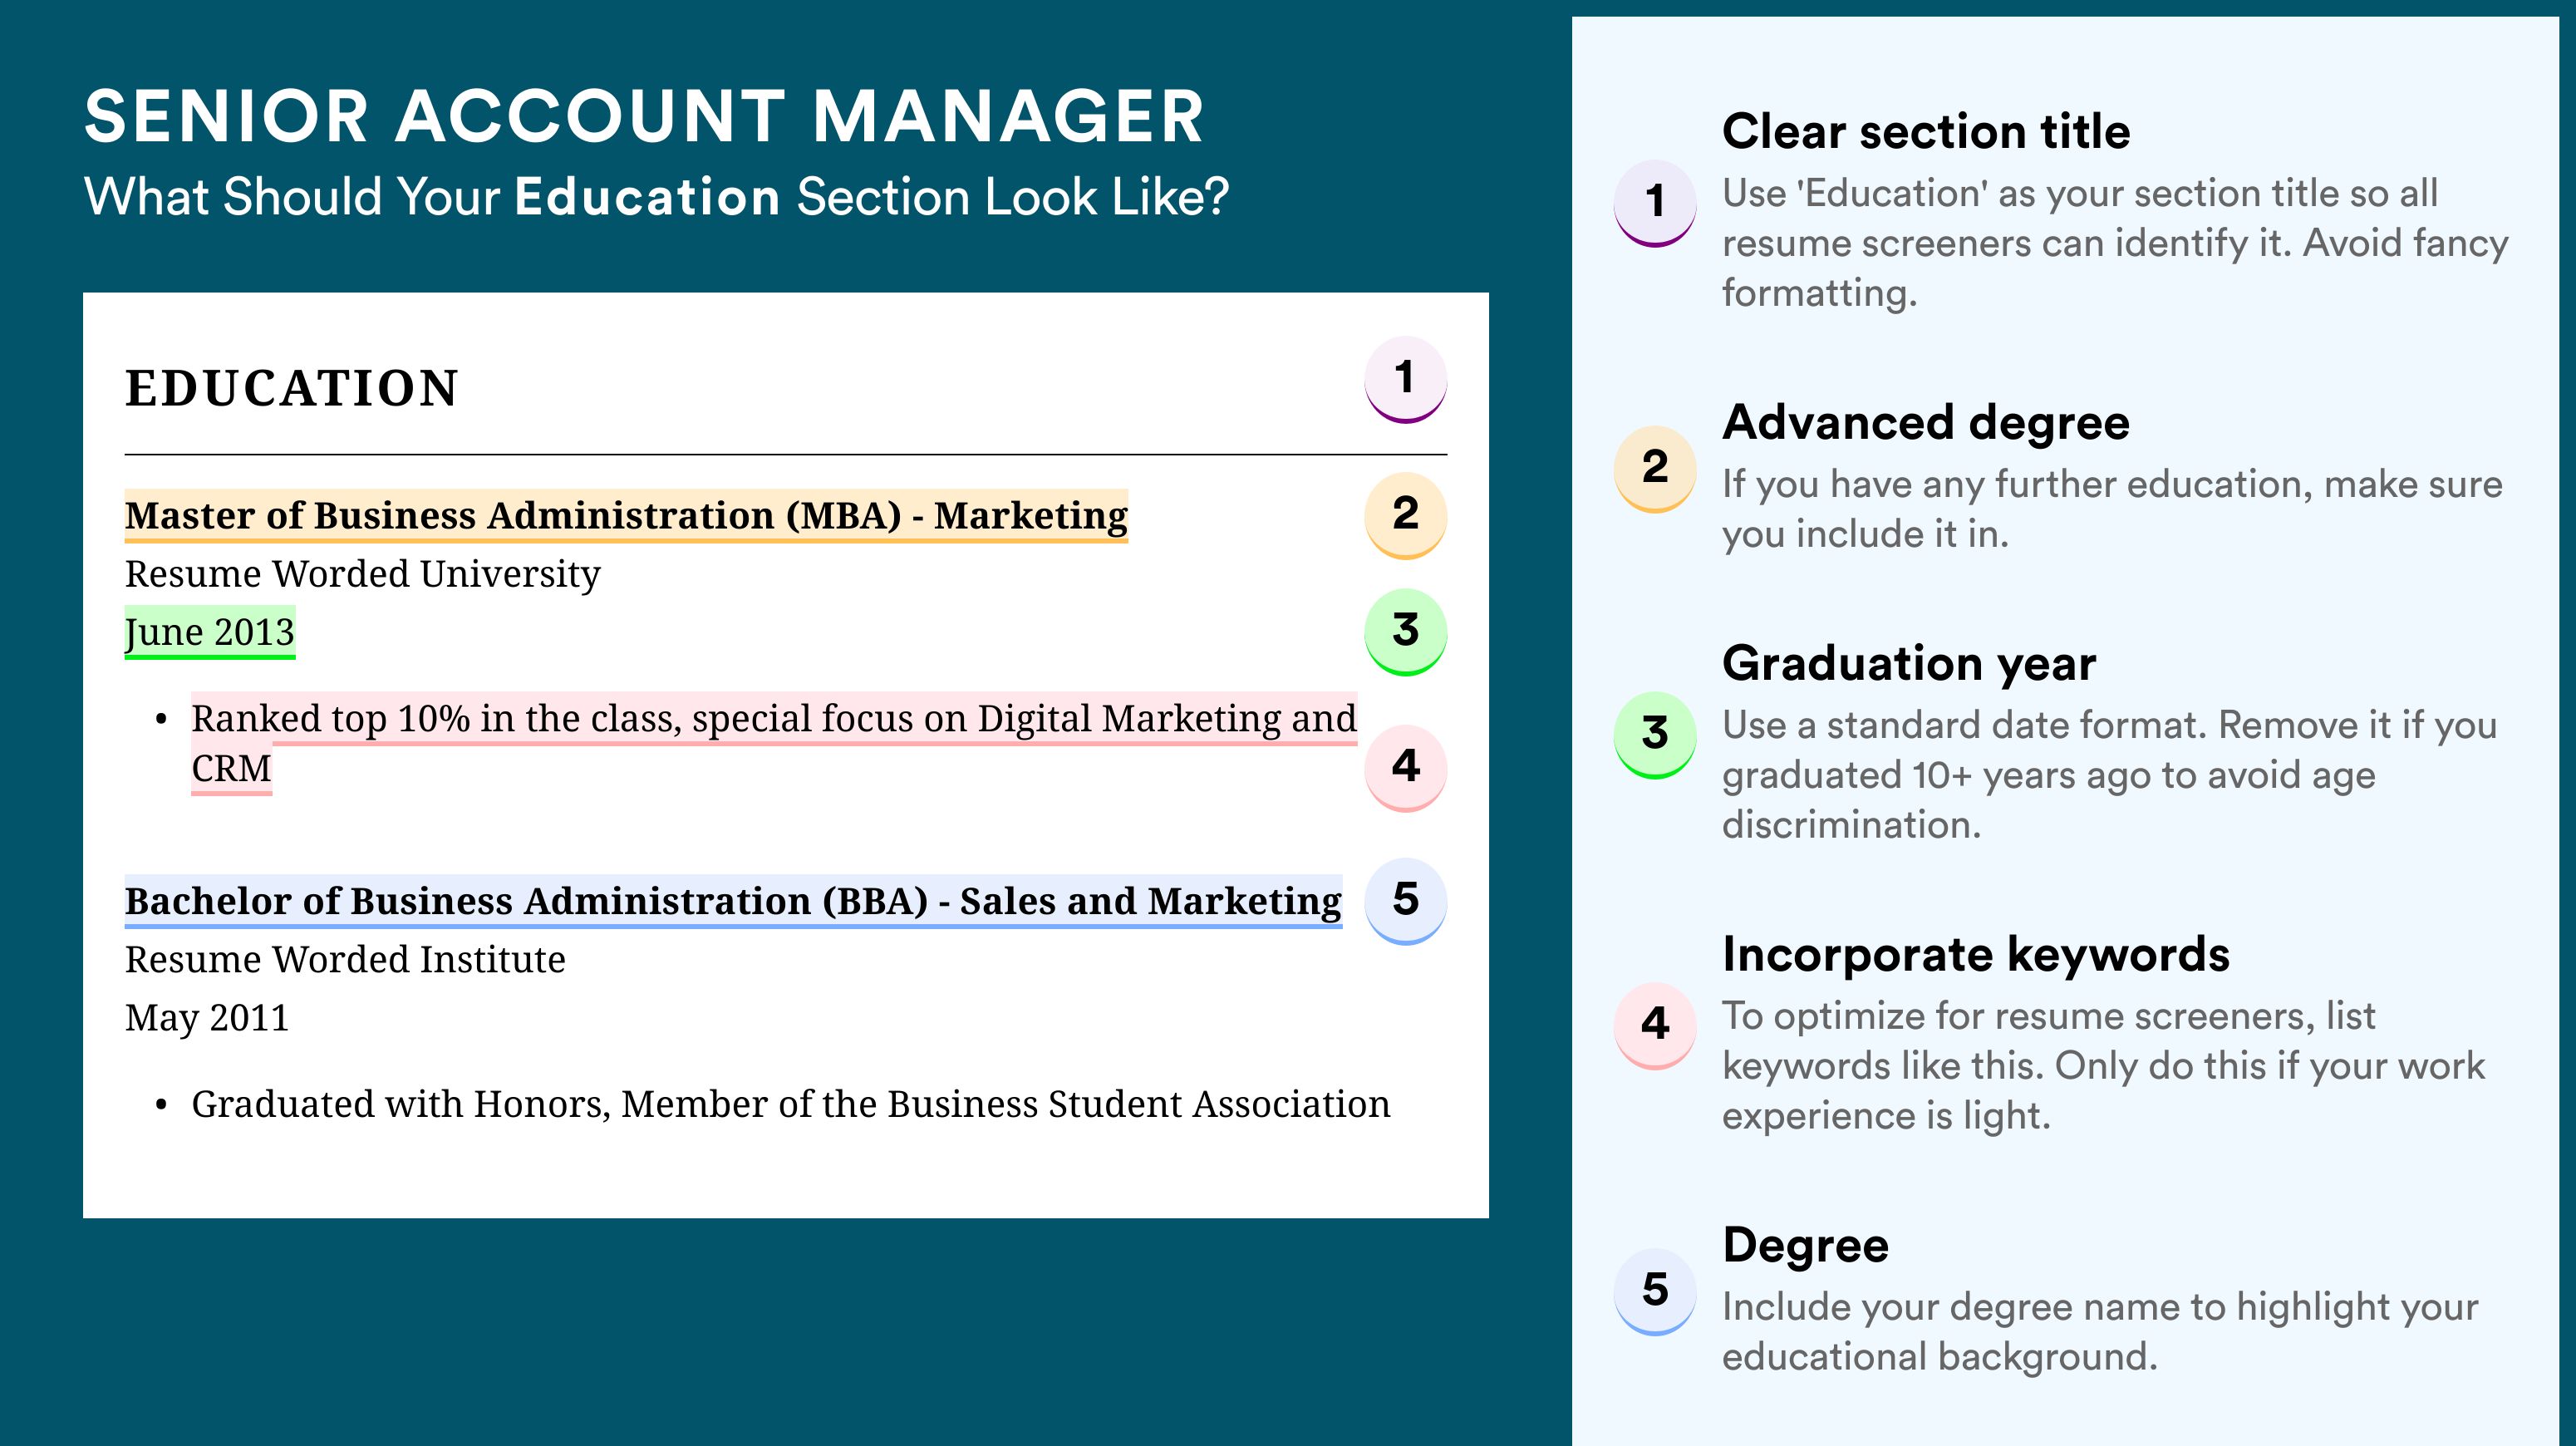Click the number 1 badge next to Clear section title
The width and height of the screenshot is (2576, 1446).
[x=1655, y=203]
